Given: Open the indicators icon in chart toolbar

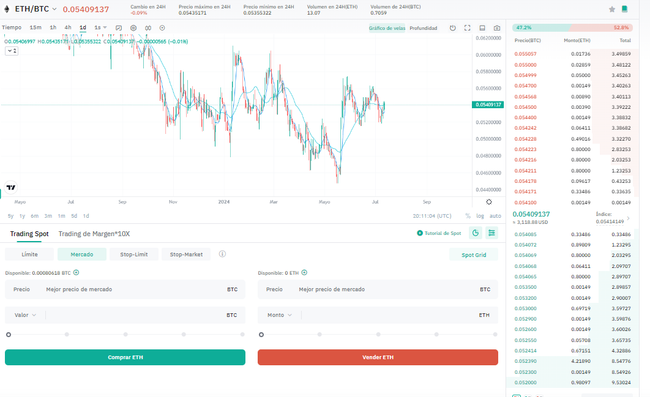Looking at the screenshot, I should [119, 28].
